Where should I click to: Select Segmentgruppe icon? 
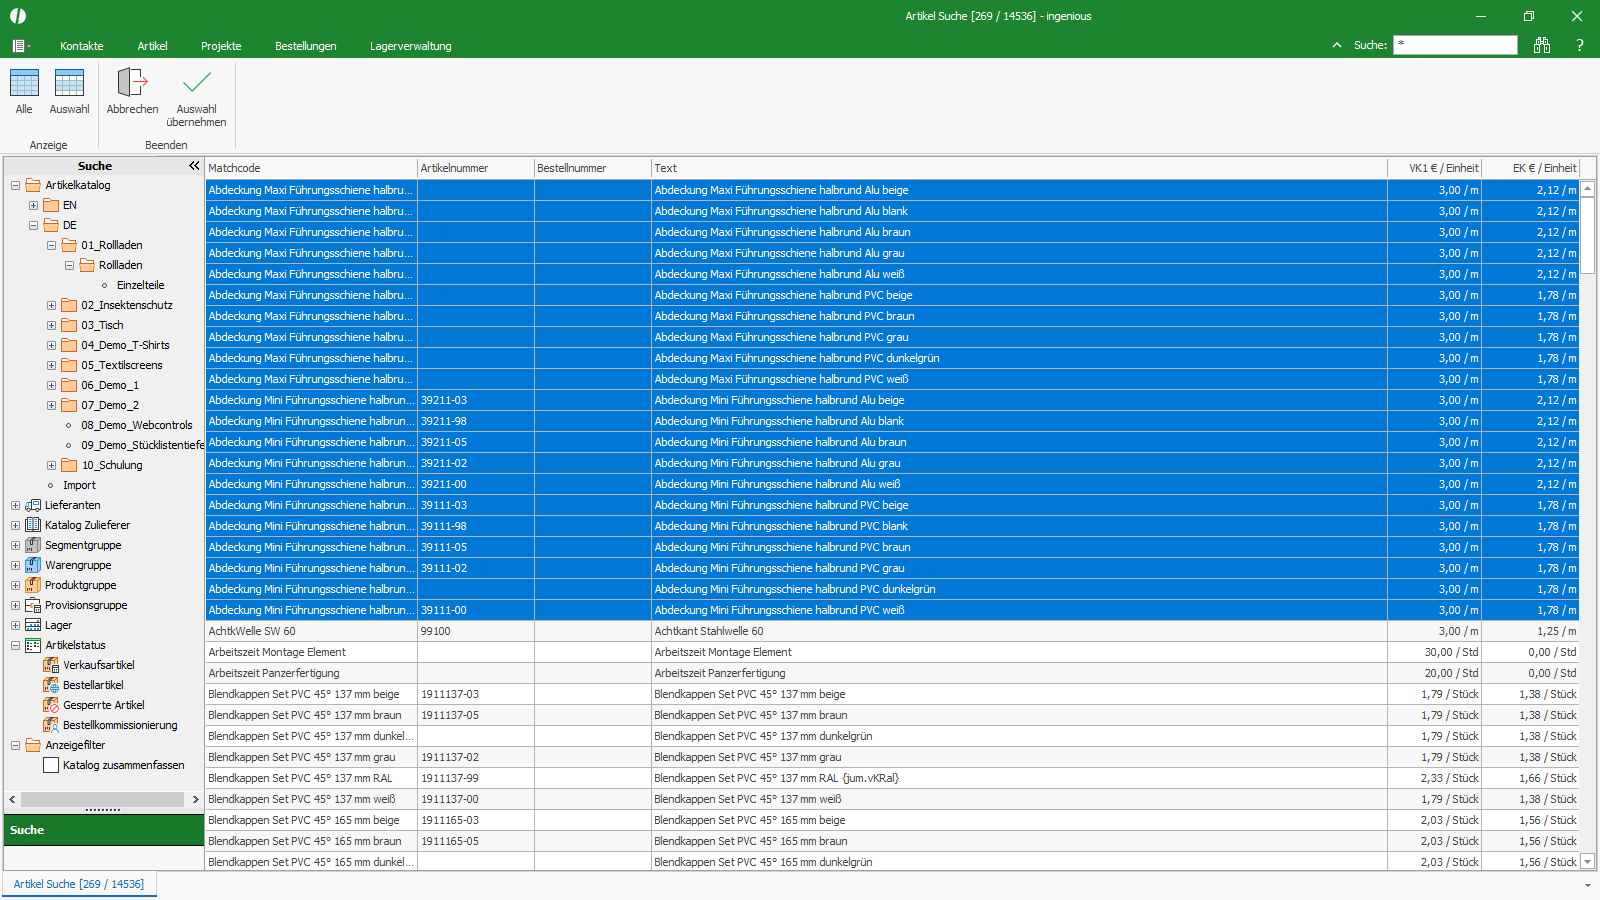point(33,545)
